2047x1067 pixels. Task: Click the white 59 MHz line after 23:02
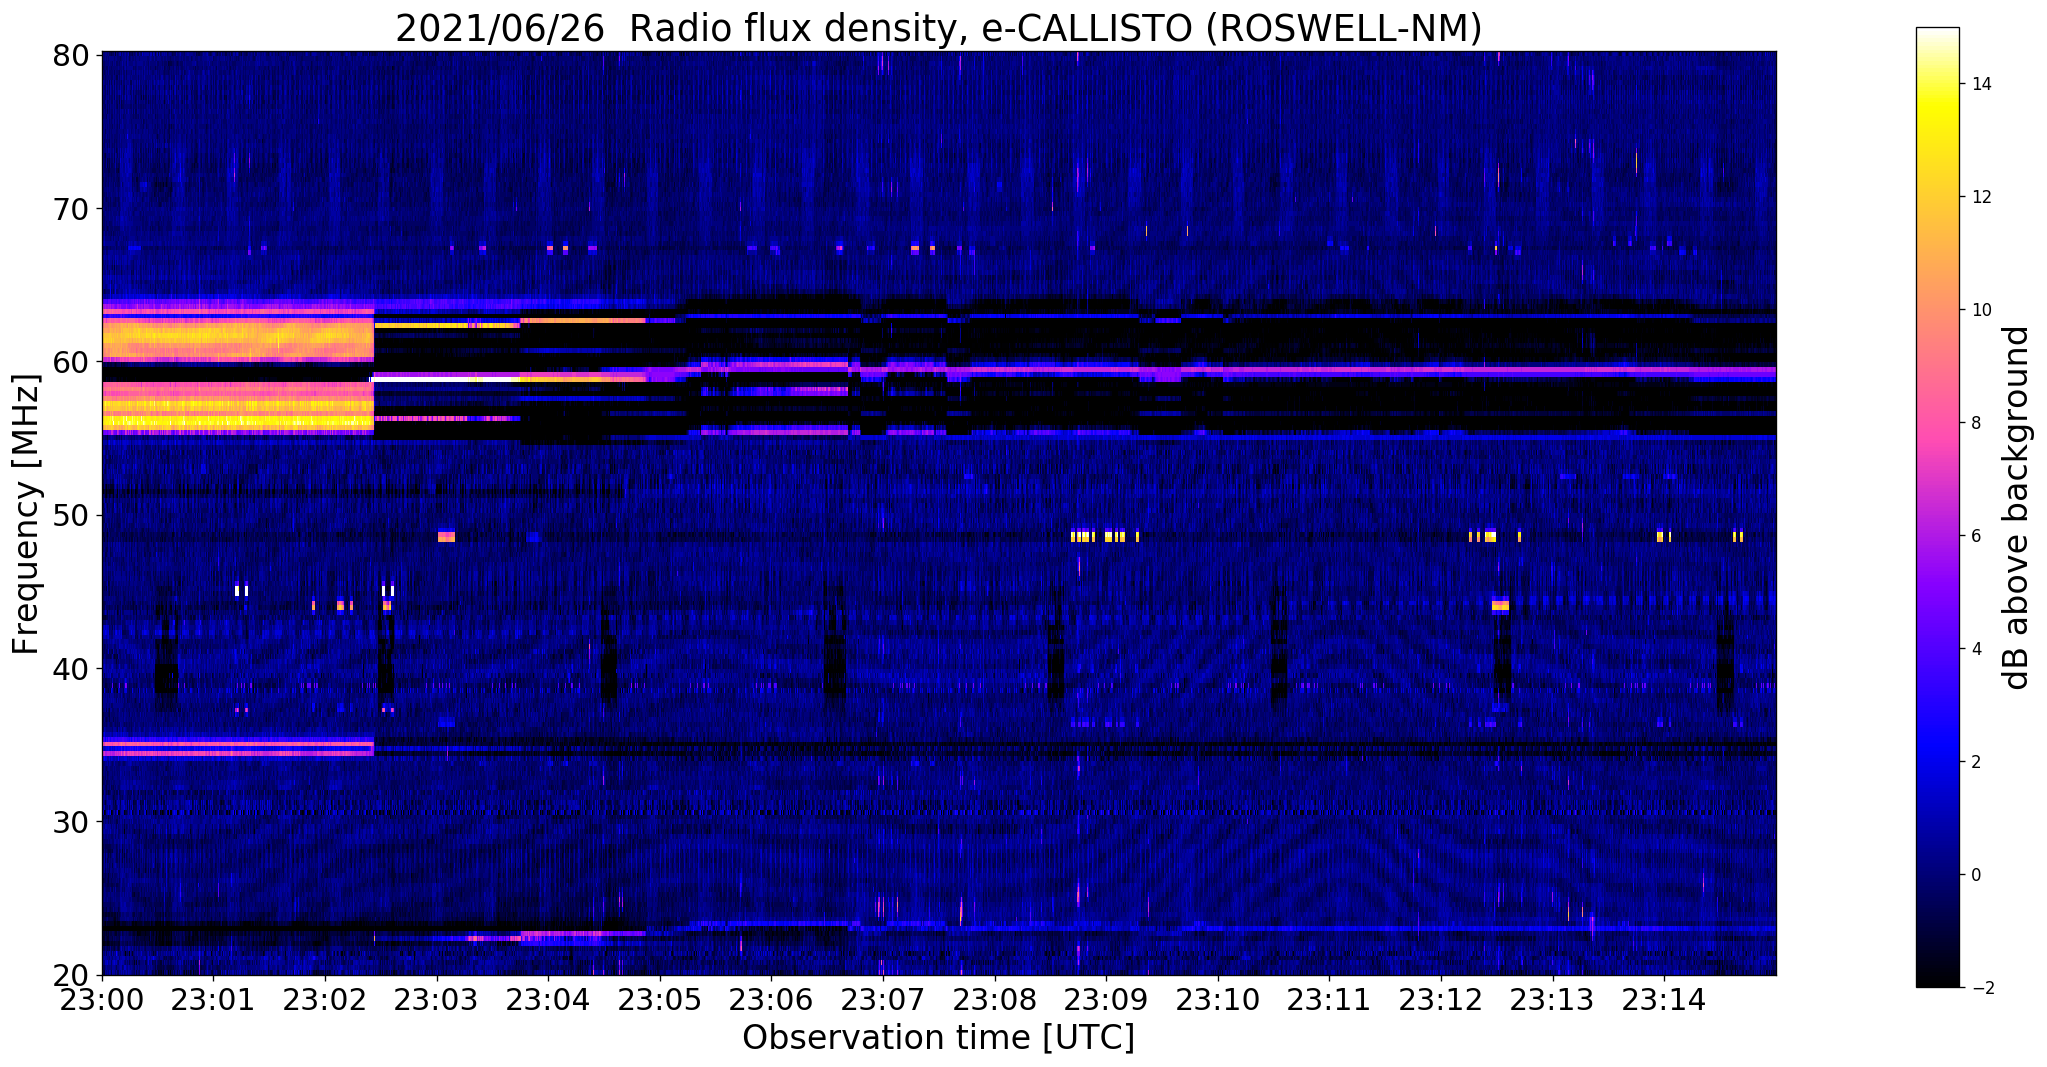446,379
